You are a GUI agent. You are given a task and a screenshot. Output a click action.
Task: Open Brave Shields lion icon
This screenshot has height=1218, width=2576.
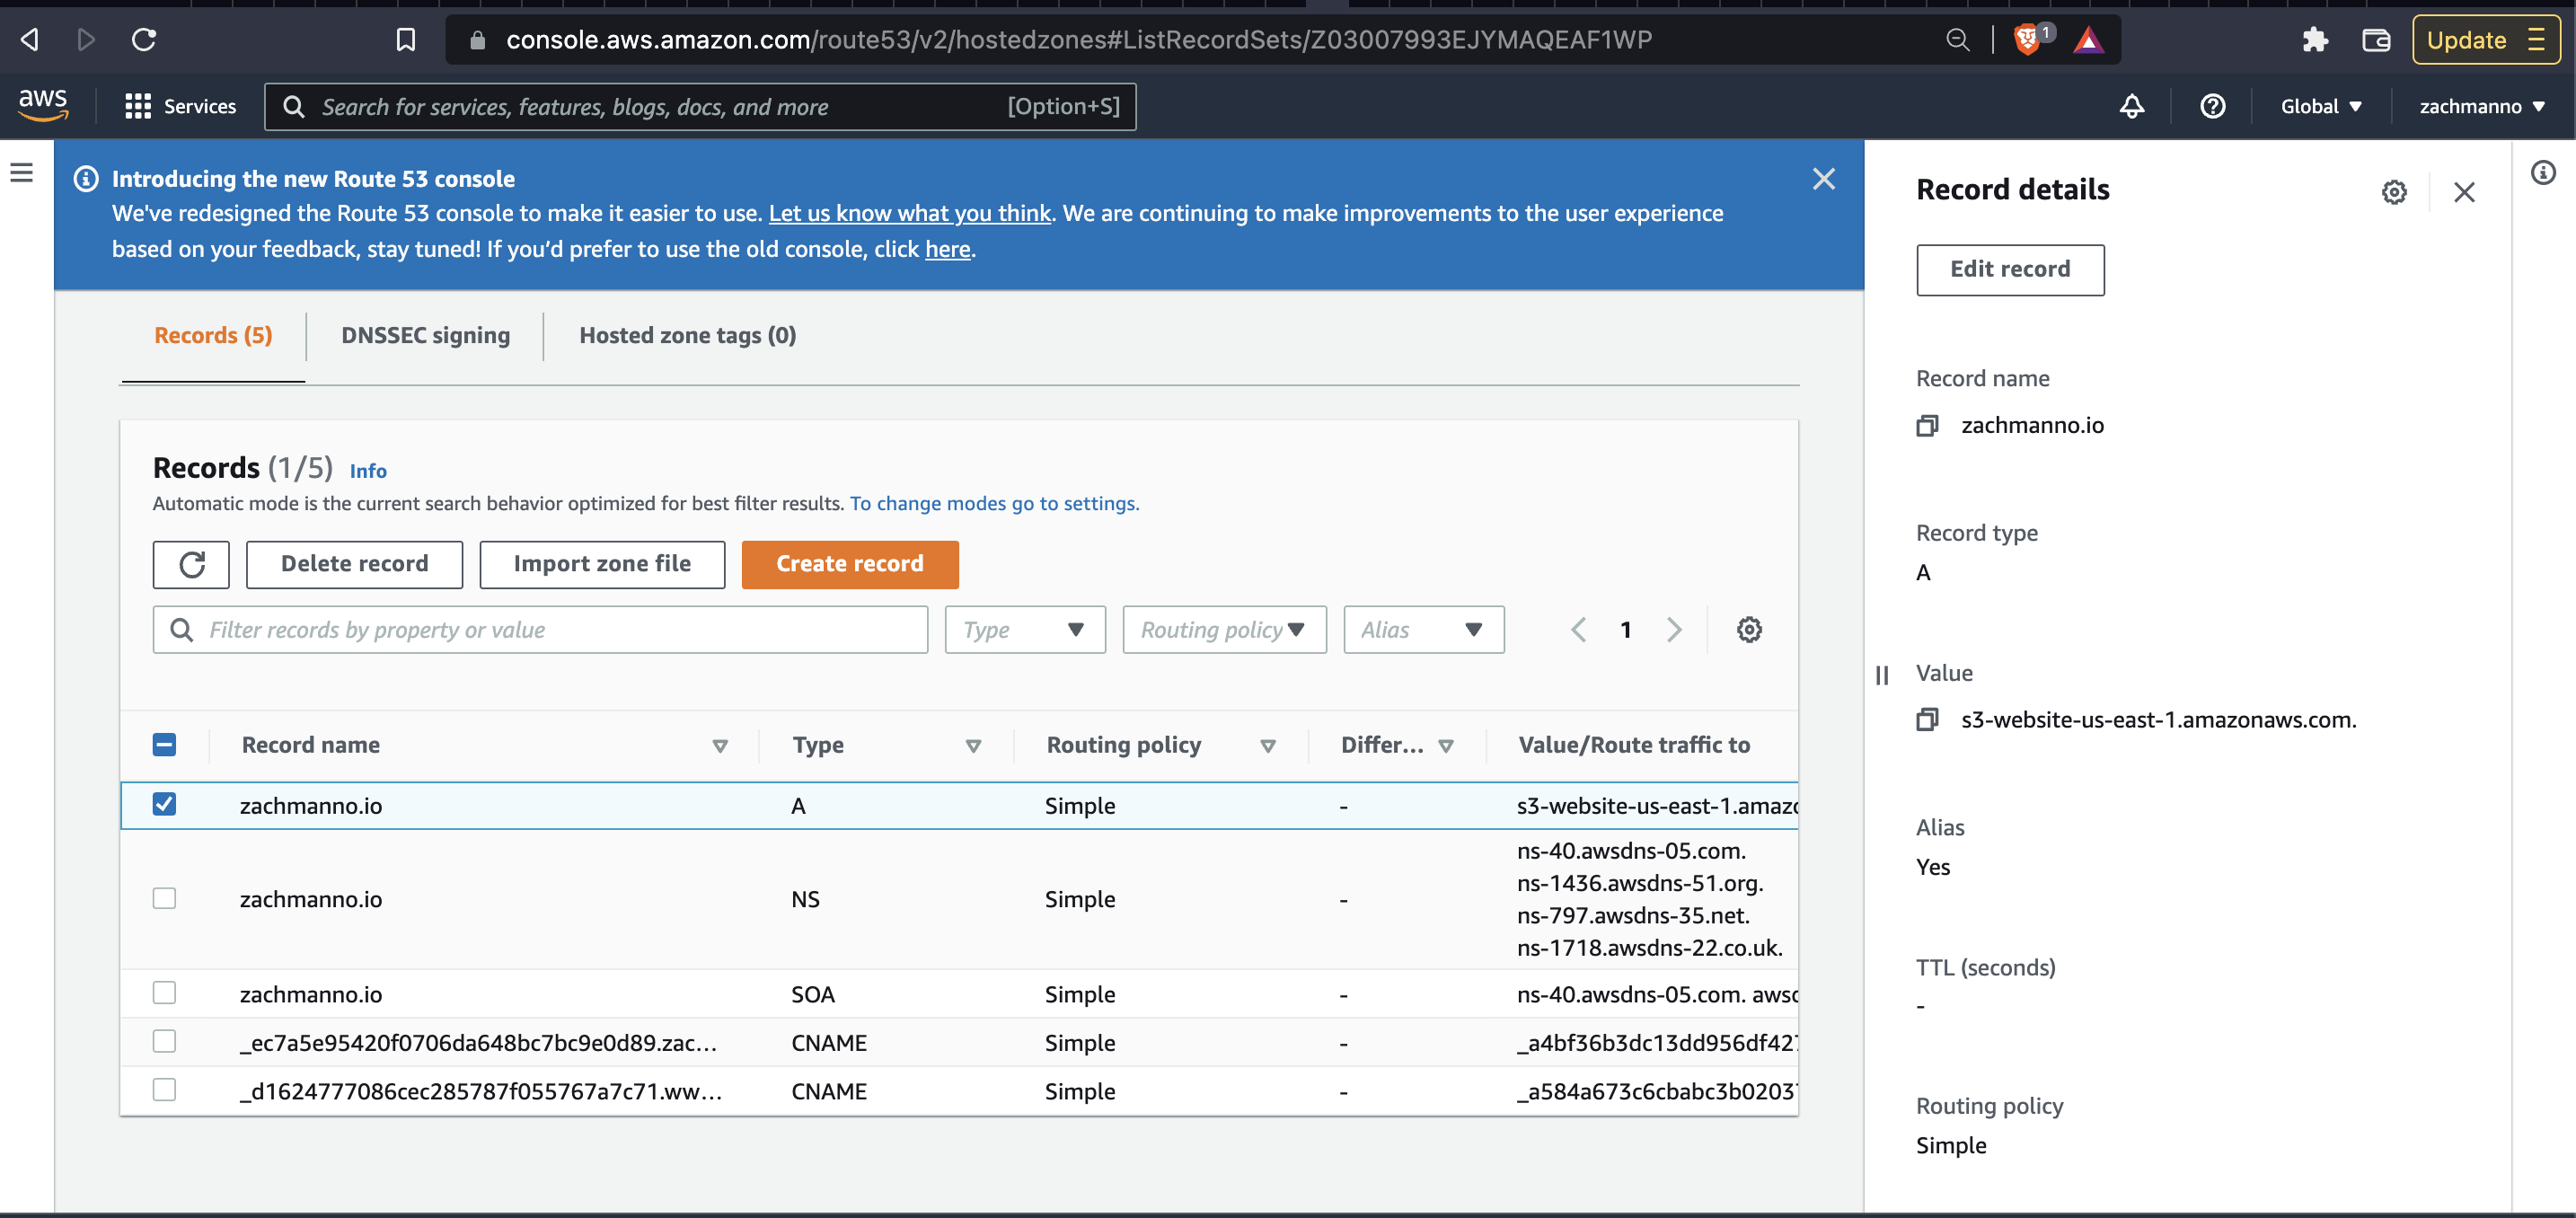pos(2026,40)
